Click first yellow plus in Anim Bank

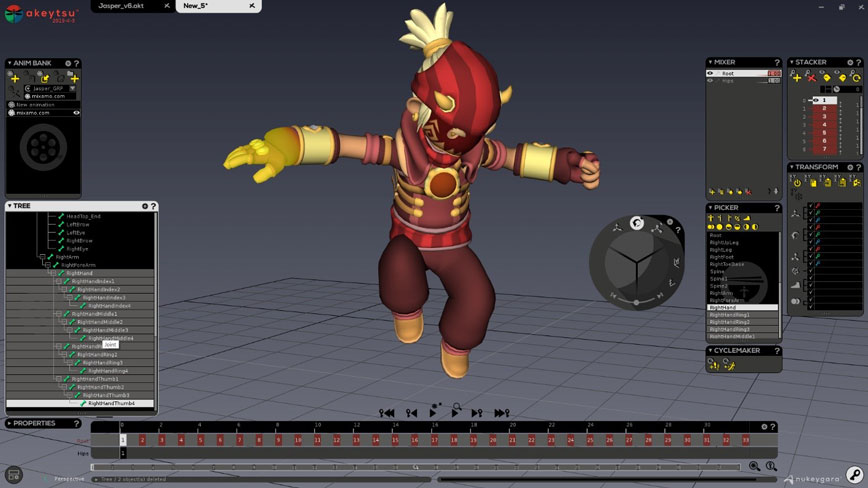(x=15, y=79)
